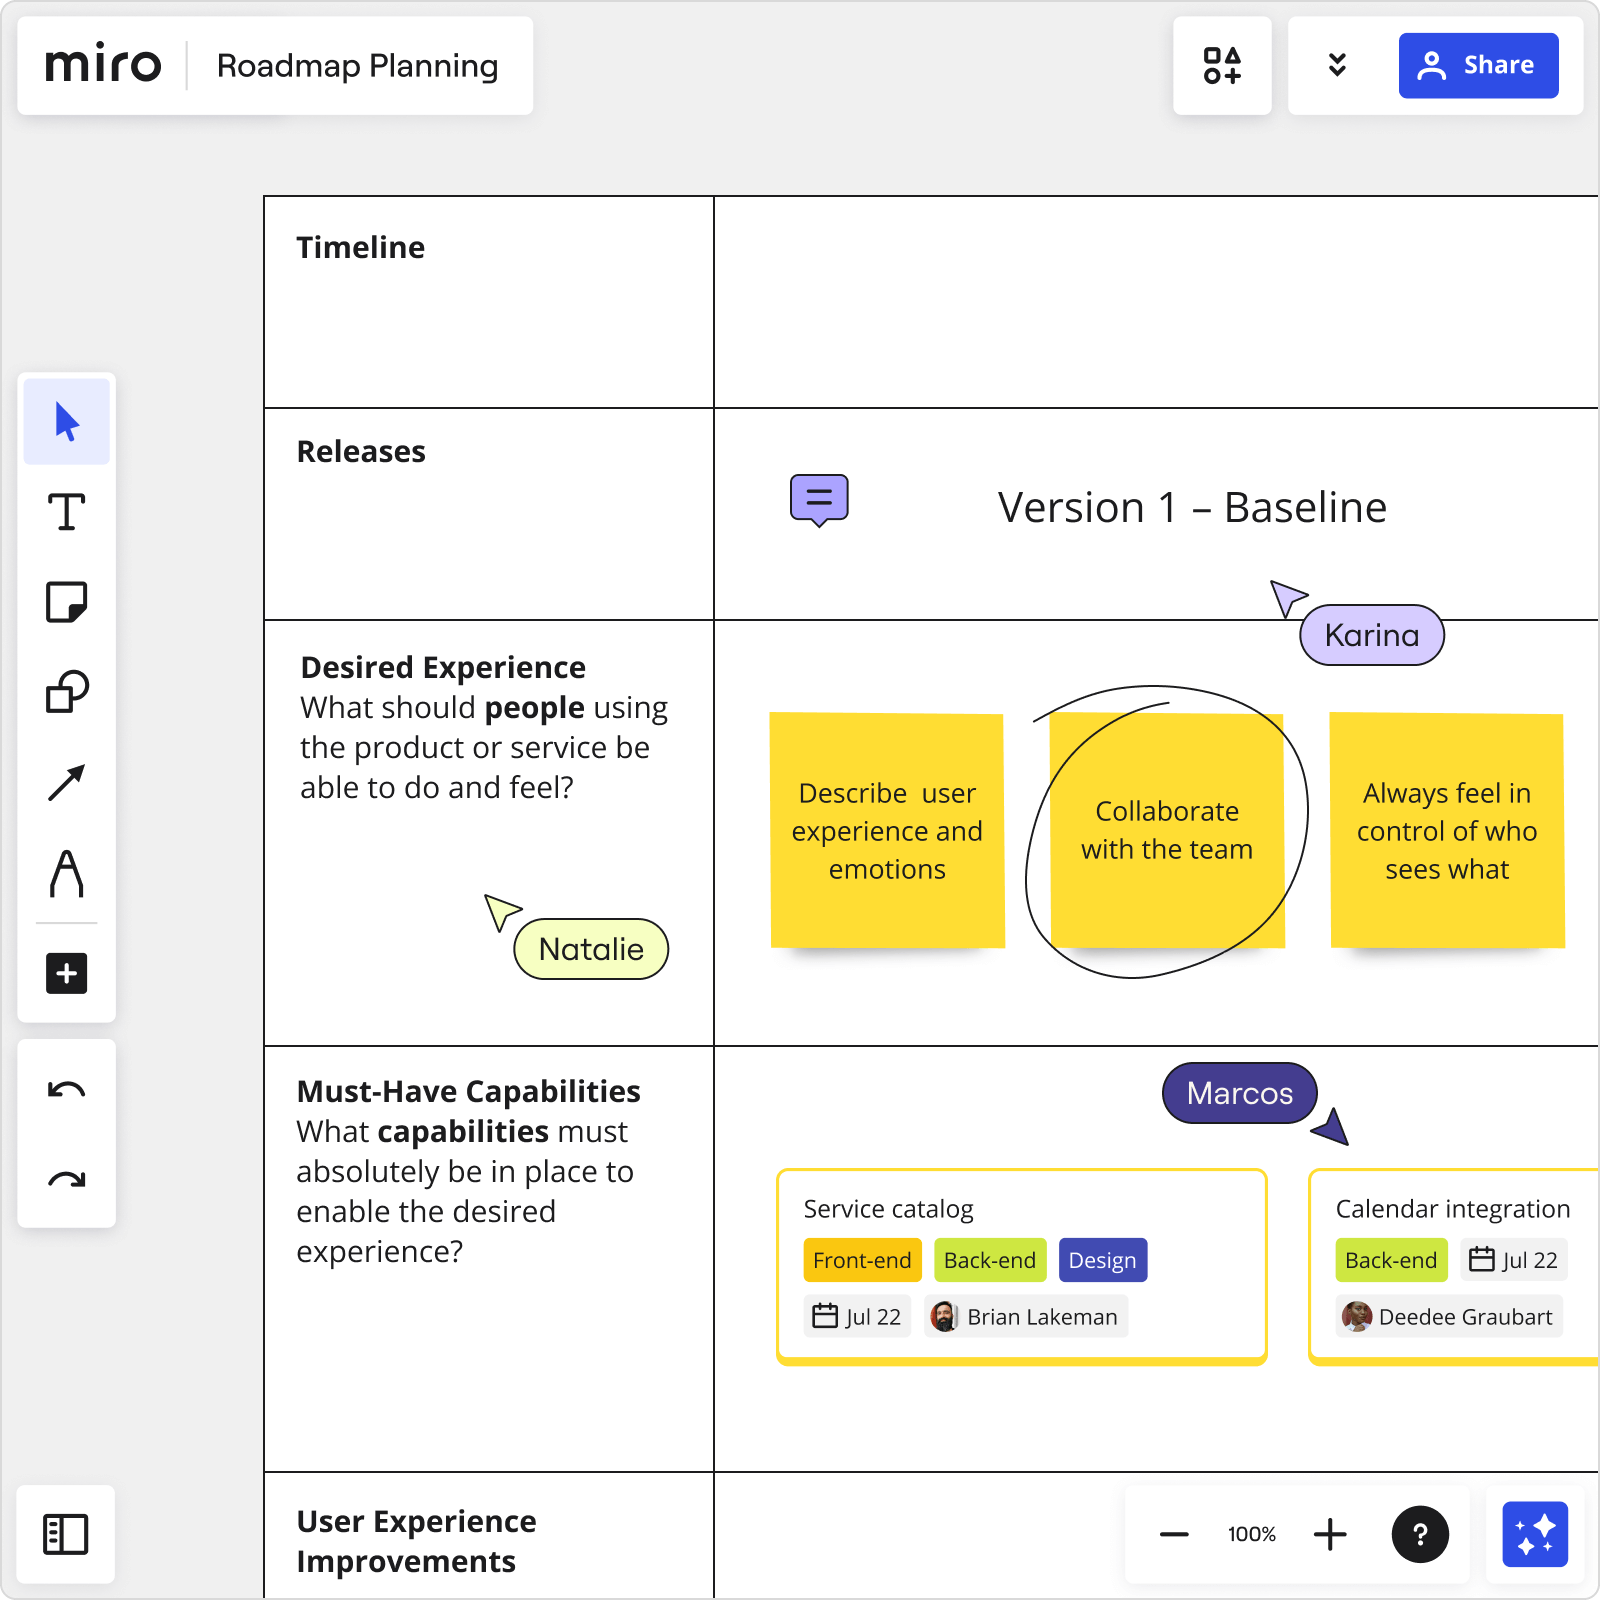The image size is (1600, 1600).
Task: Undo the last action
Action: point(66,1089)
